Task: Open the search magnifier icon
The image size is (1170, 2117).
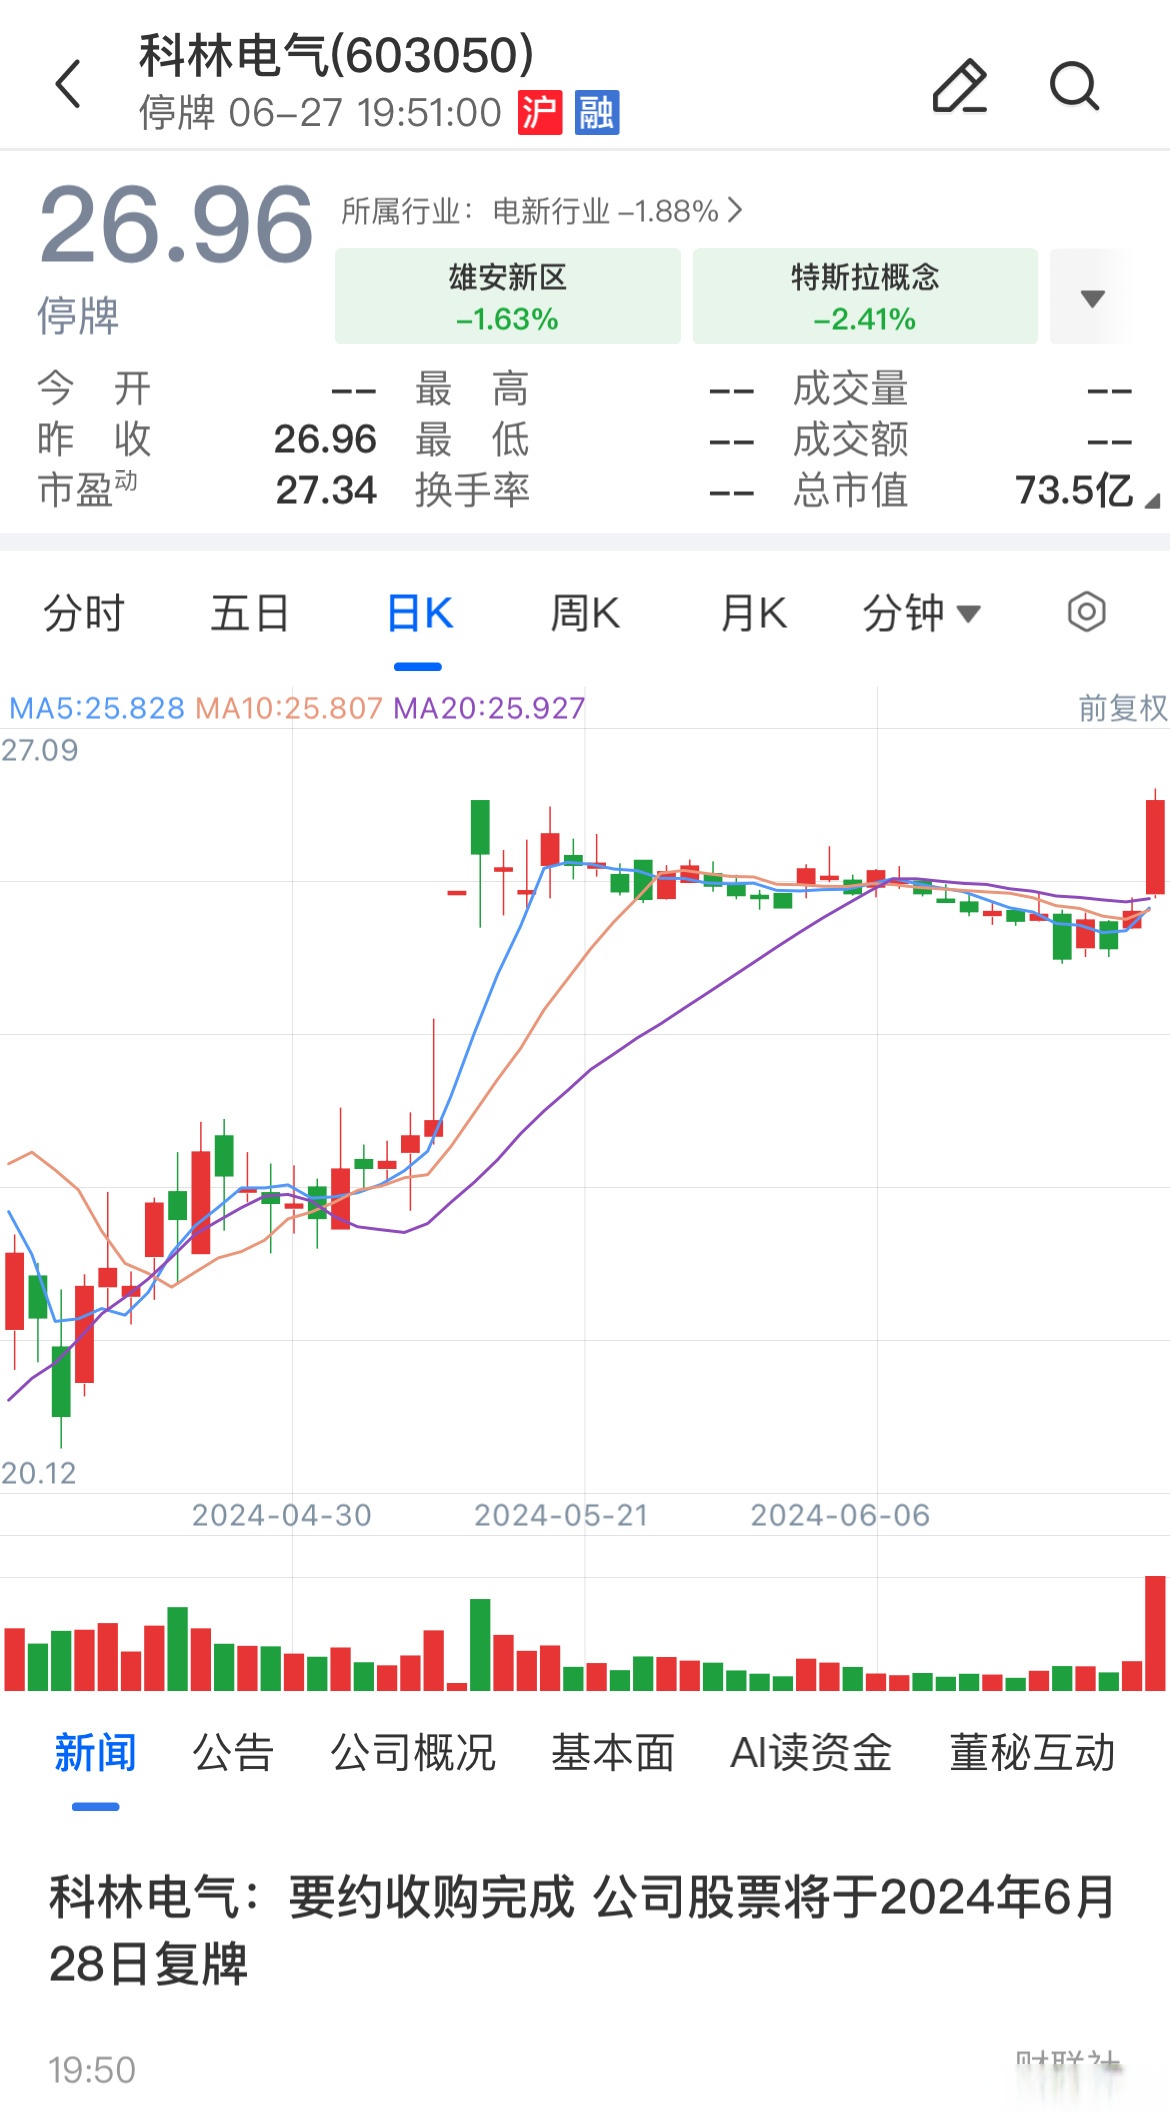Action: 1074,86
